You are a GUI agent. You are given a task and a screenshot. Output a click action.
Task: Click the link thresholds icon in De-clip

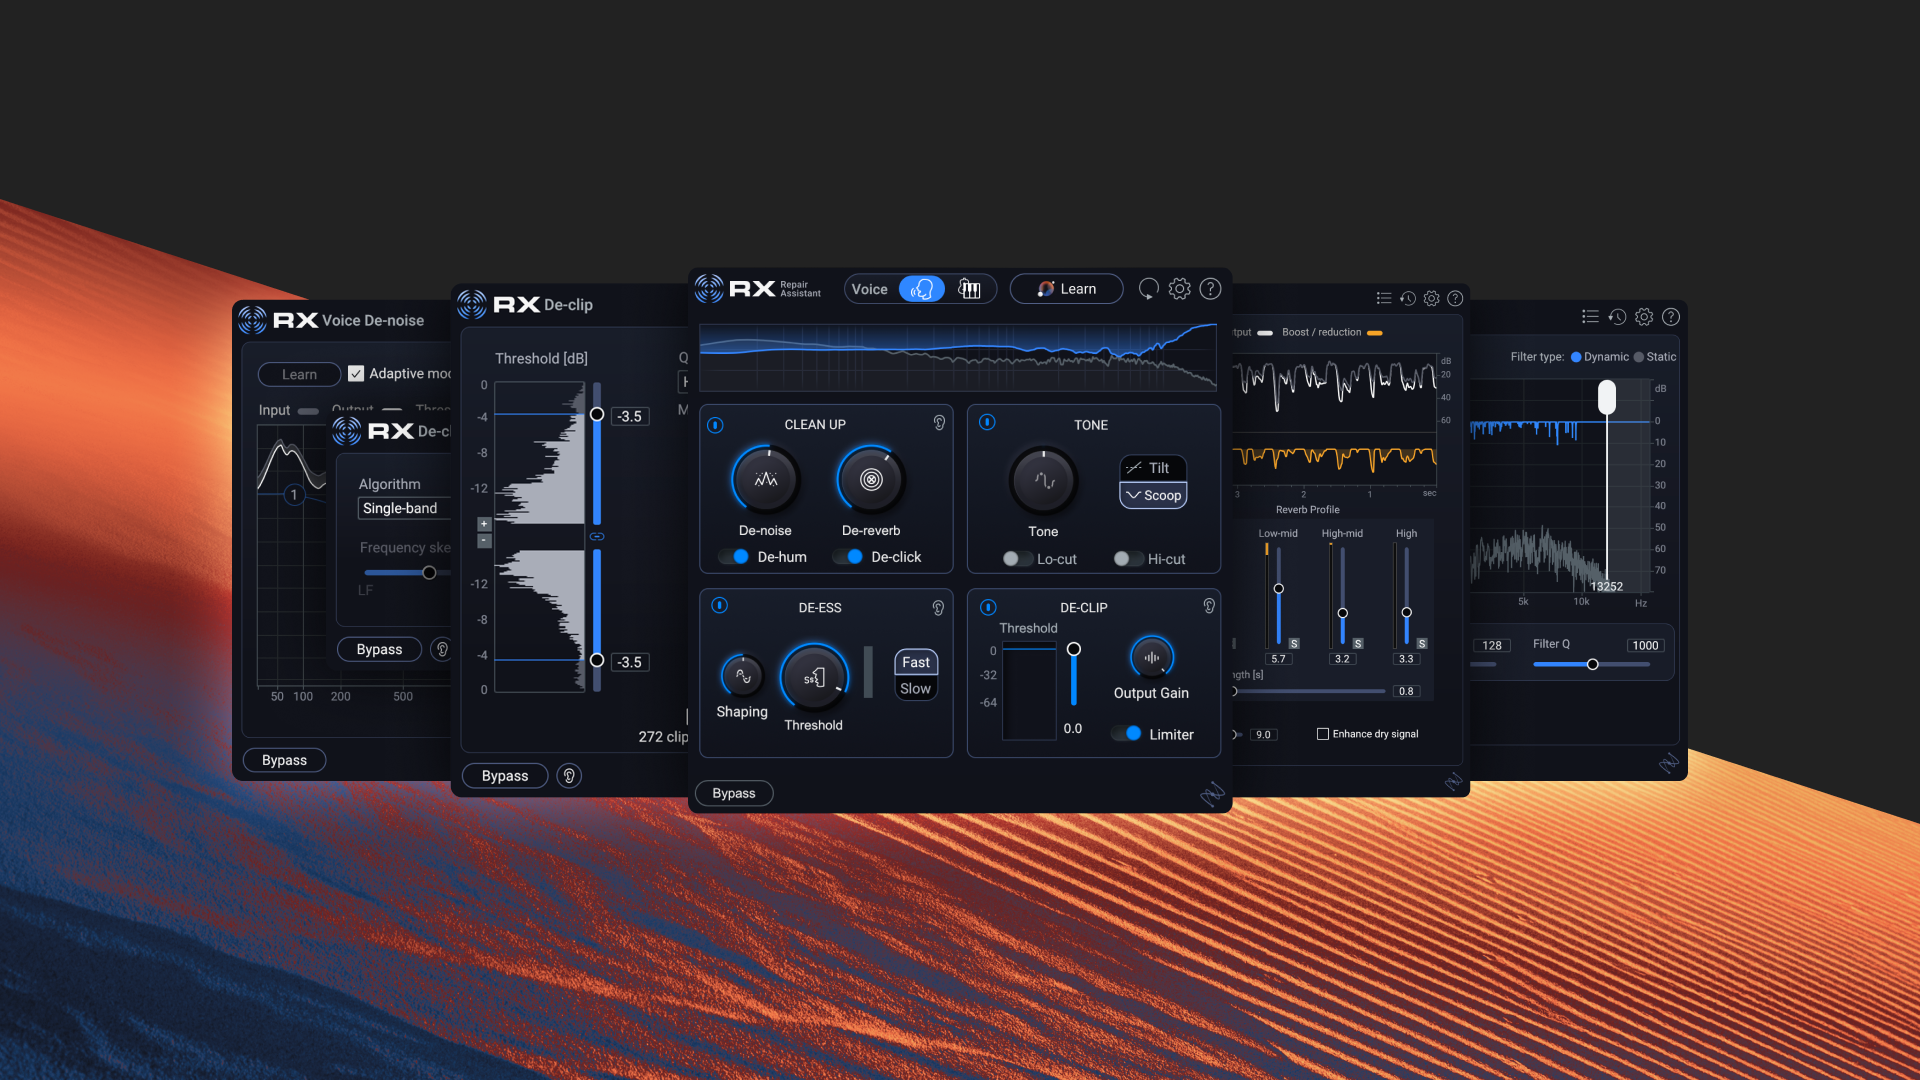point(597,536)
